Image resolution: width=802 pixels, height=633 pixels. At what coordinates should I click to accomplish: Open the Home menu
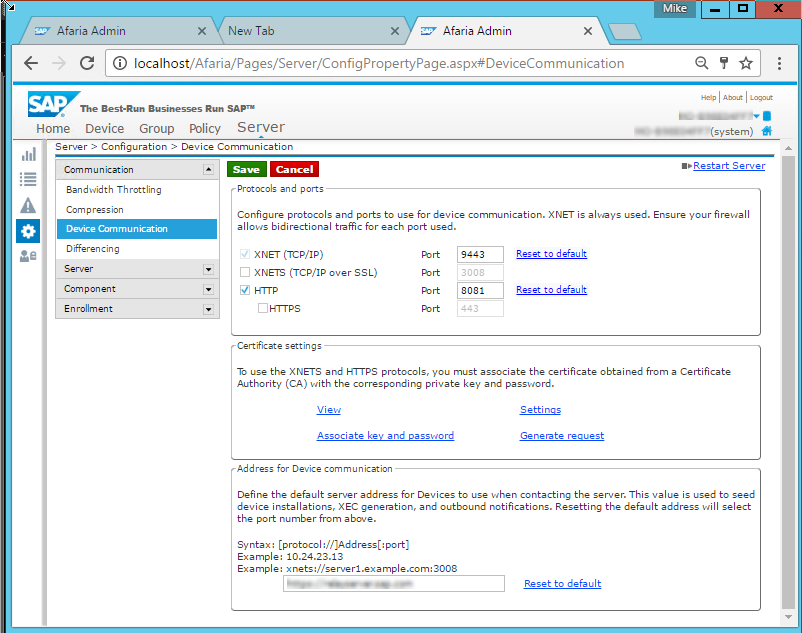(x=53, y=128)
